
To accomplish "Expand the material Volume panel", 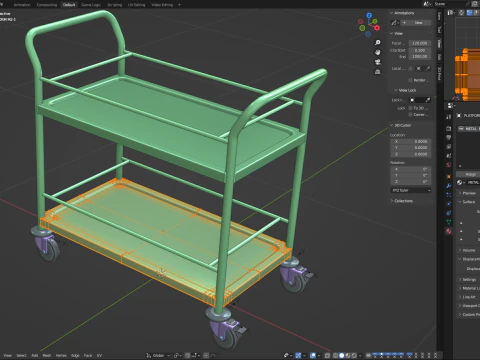I will tap(467, 250).
